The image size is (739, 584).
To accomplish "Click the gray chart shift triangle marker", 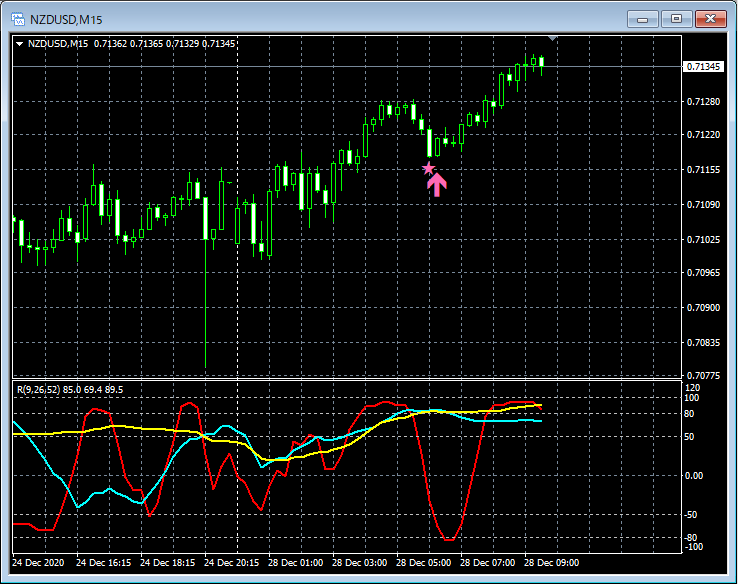I will pyautogui.click(x=553, y=38).
